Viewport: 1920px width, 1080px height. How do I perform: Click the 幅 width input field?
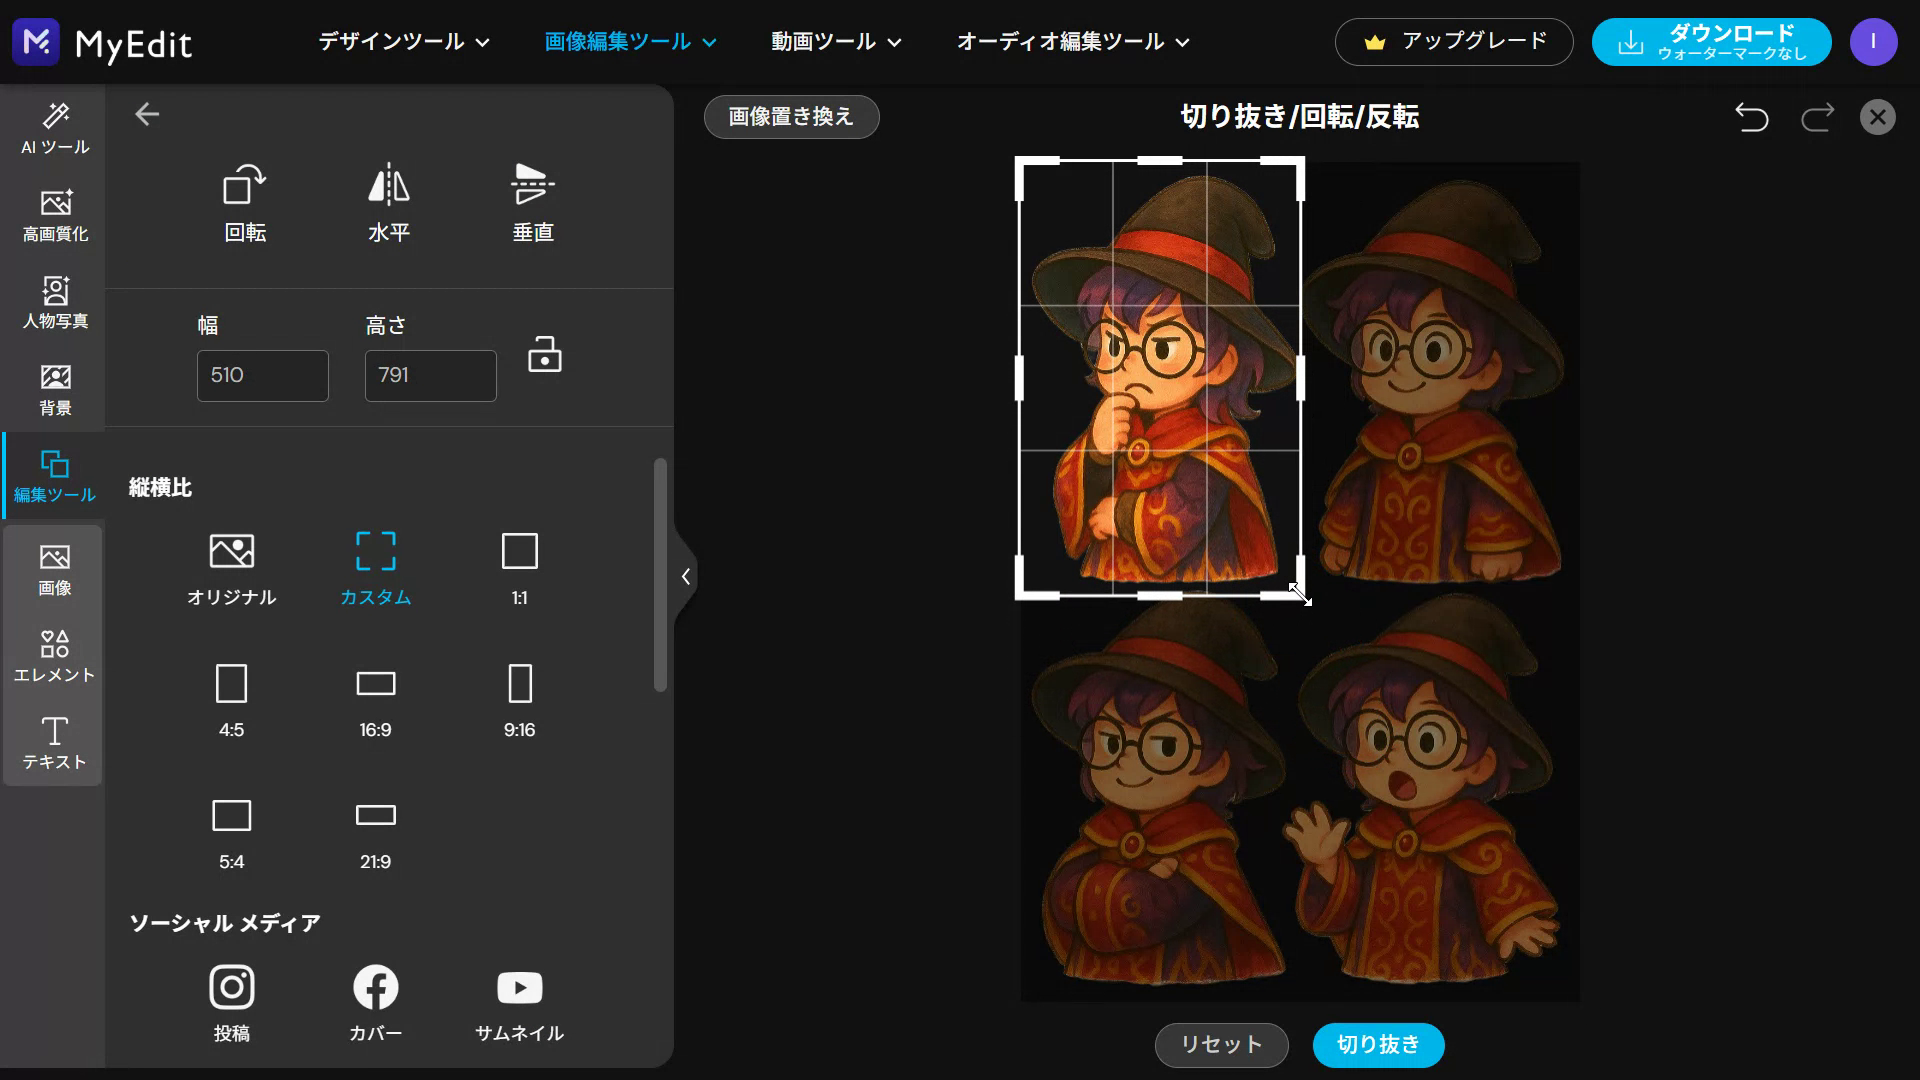tap(262, 375)
